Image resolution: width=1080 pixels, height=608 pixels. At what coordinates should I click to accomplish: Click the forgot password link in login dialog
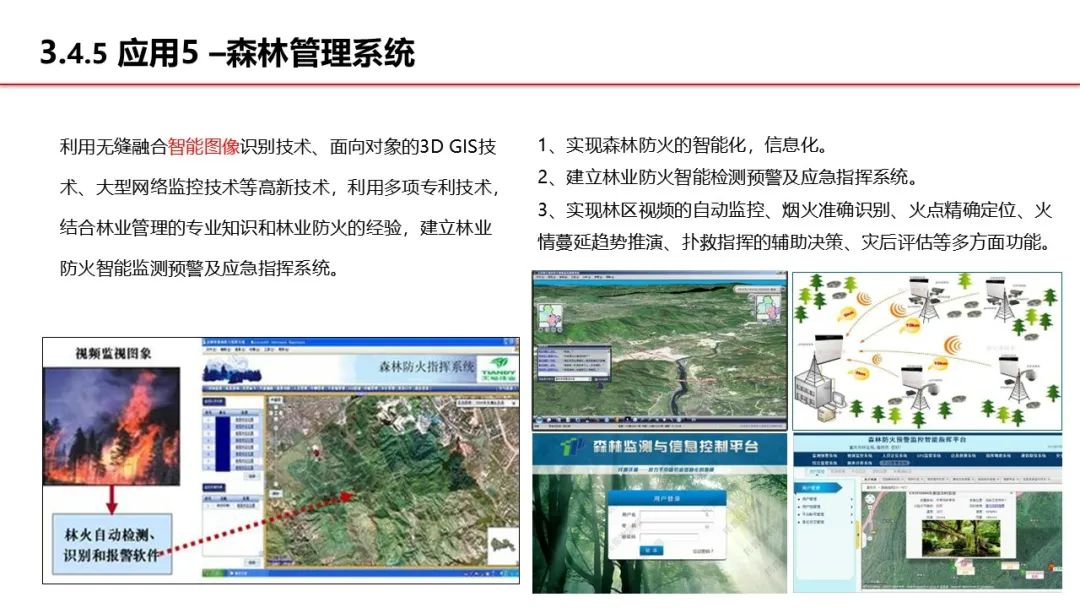coord(703,551)
